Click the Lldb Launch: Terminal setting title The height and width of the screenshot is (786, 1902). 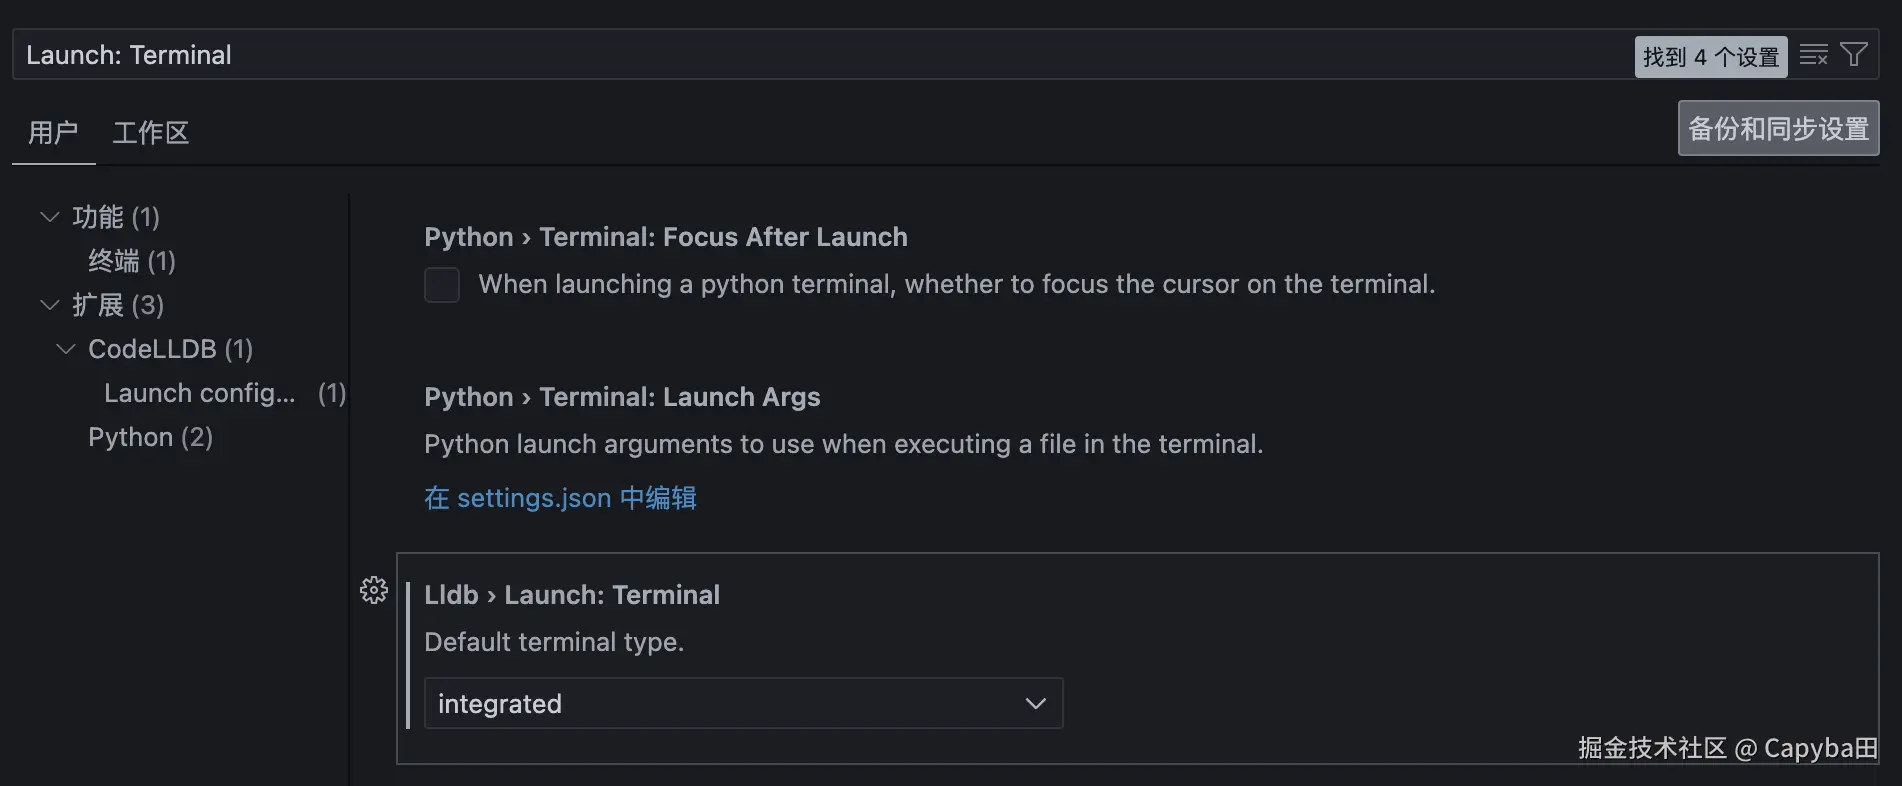pos(572,595)
